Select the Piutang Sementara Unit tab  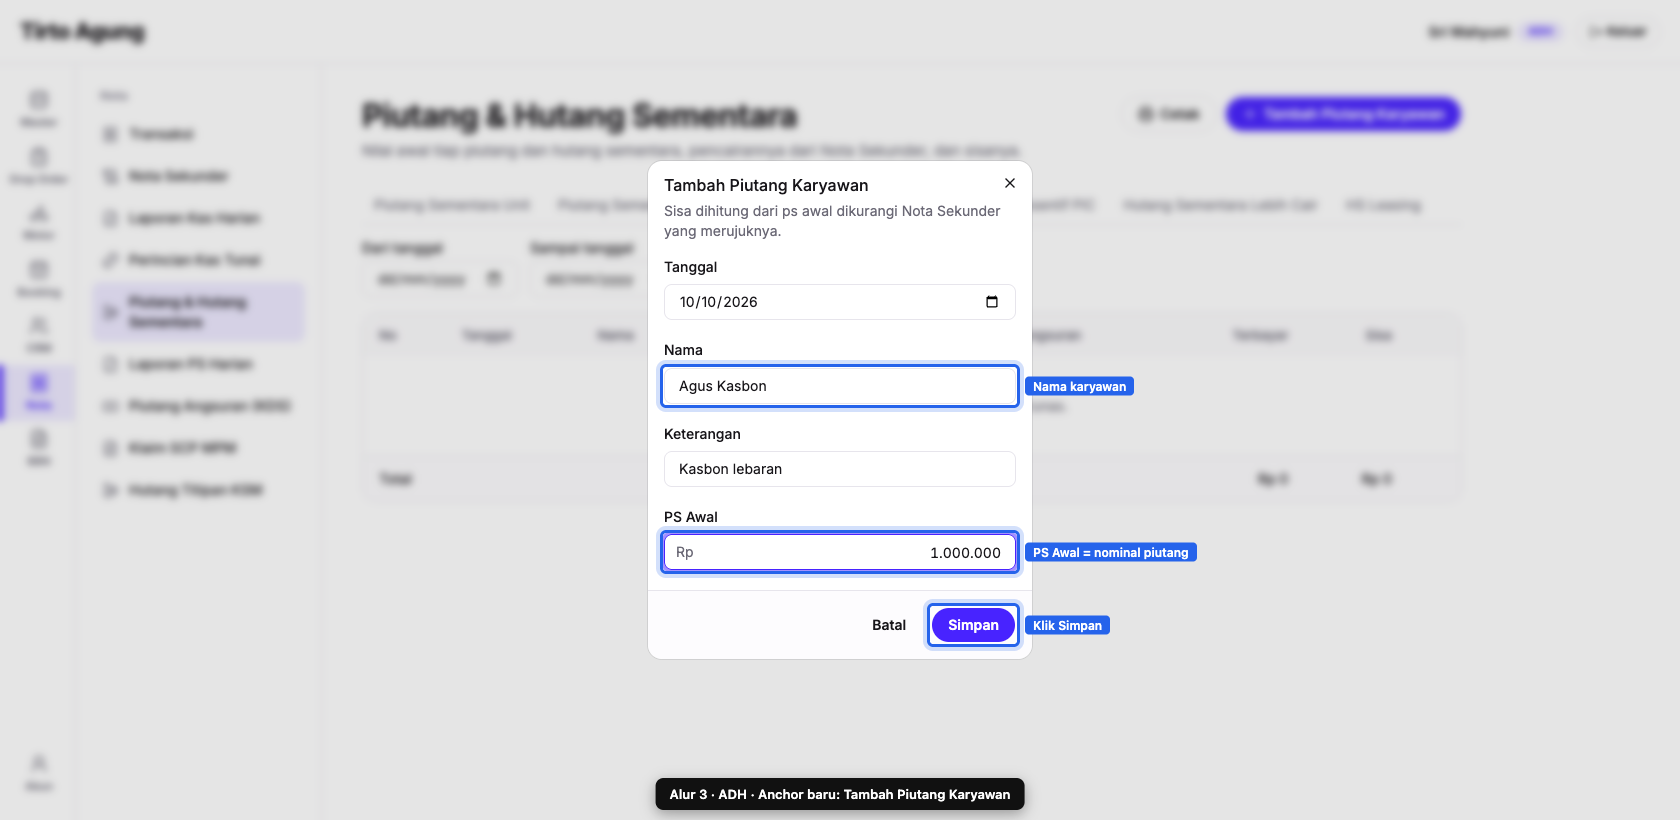click(452, 205)
